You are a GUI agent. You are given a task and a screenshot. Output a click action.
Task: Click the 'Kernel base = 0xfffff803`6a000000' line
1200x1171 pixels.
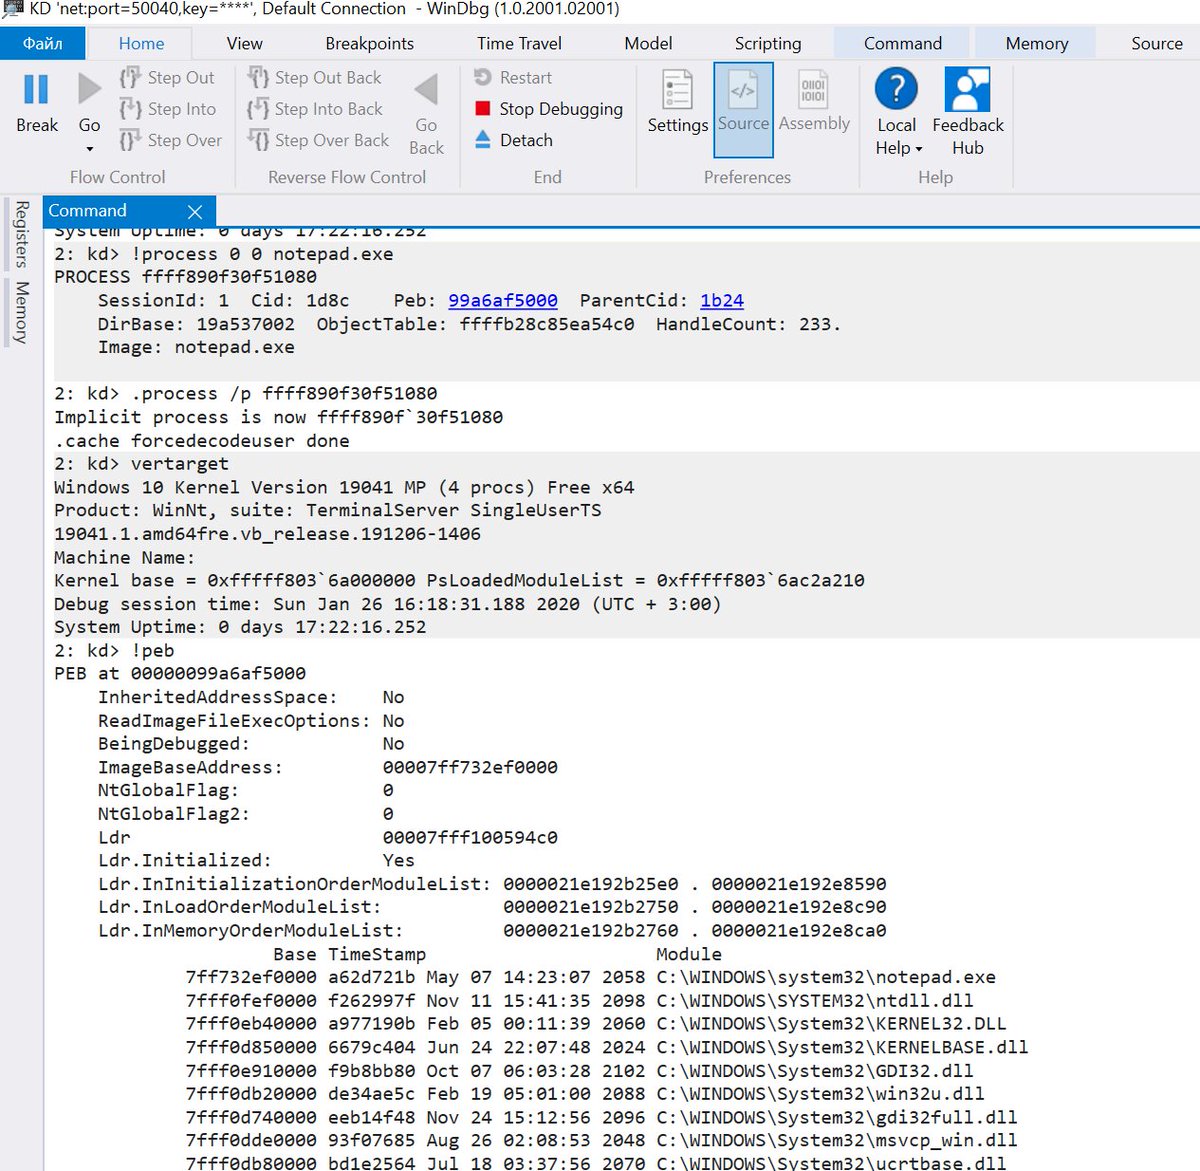click(x=459, y=580)
